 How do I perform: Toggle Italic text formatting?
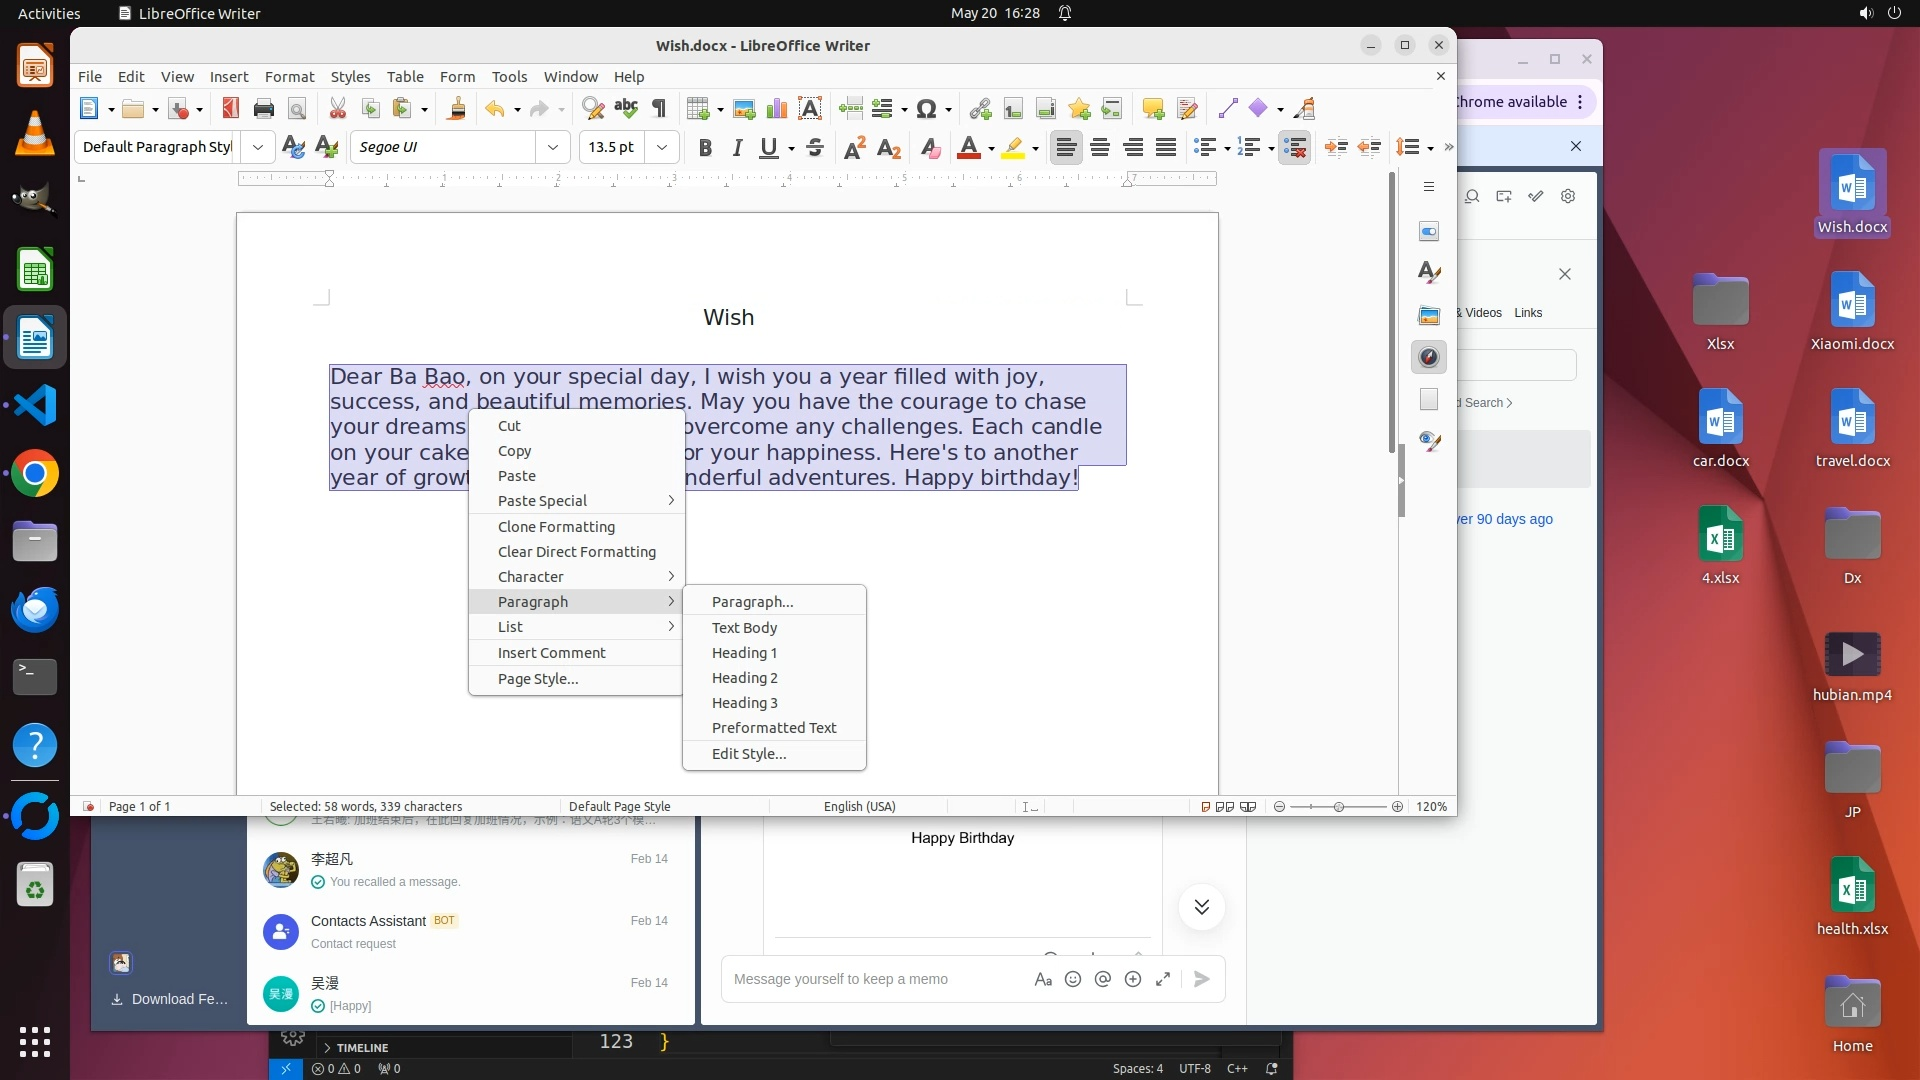(x=737, y=148)
